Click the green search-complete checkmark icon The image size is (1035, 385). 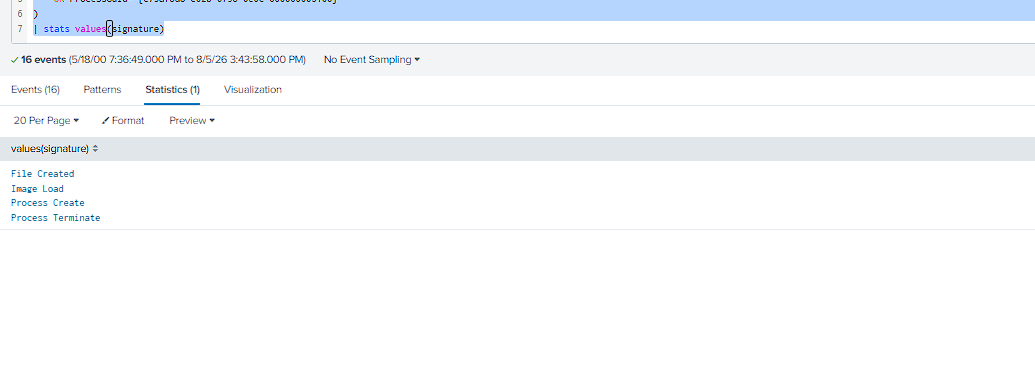point(15,59)
